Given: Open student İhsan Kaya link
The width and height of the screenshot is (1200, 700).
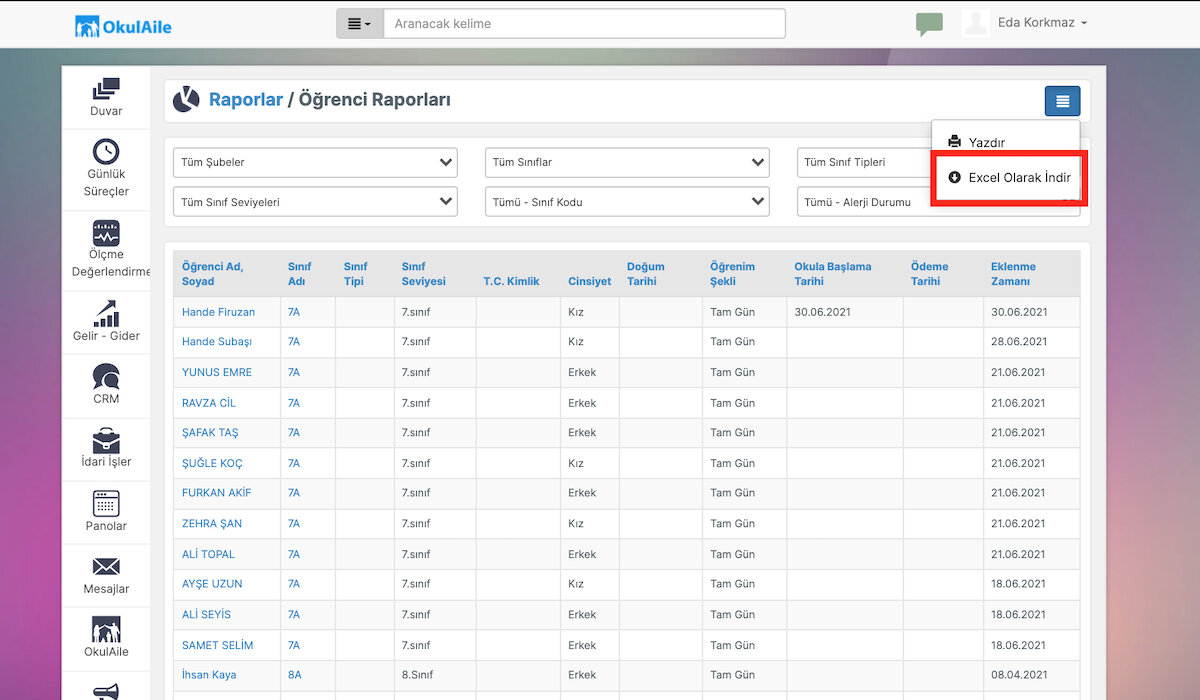Looking at the screenshot, I should pyautogui.click(x=209, y=675).
